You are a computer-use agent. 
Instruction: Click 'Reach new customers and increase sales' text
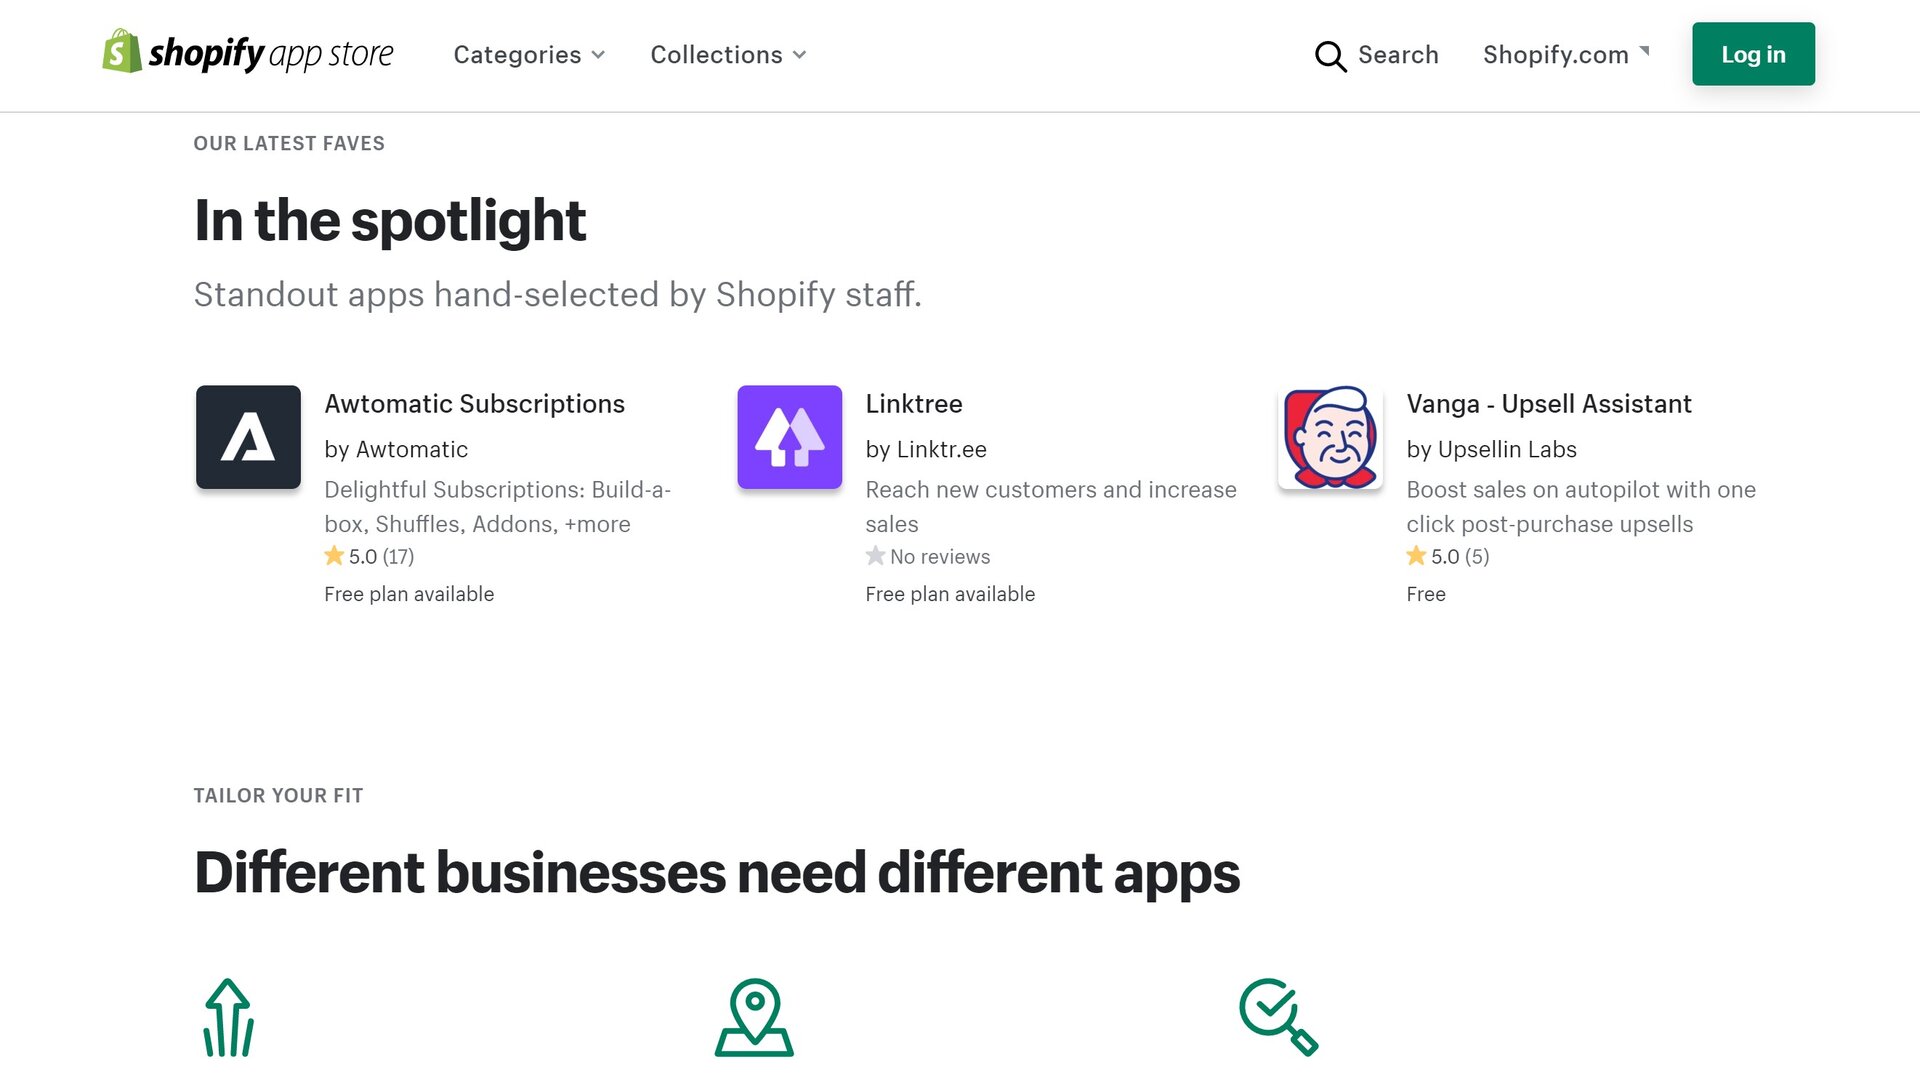click(x=1051, y=507)
